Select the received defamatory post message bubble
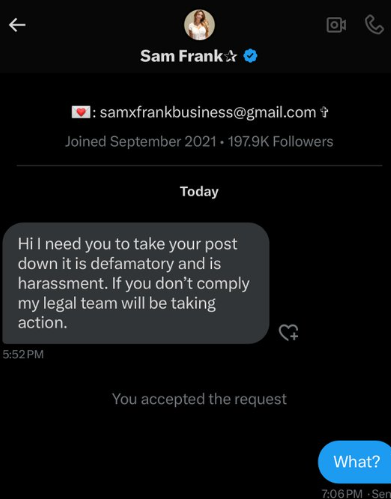The width and height of the screenshot is (391, 499). click(x=136, y=283)
